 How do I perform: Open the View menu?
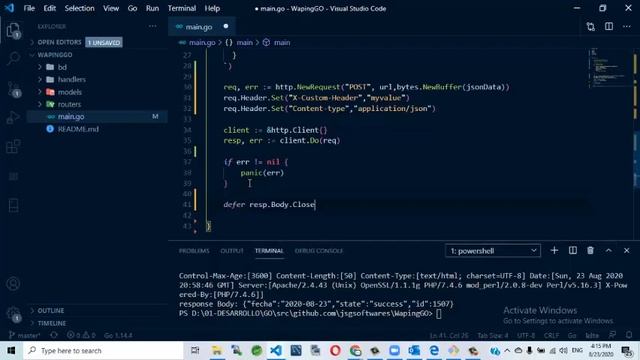pos(111,8)
